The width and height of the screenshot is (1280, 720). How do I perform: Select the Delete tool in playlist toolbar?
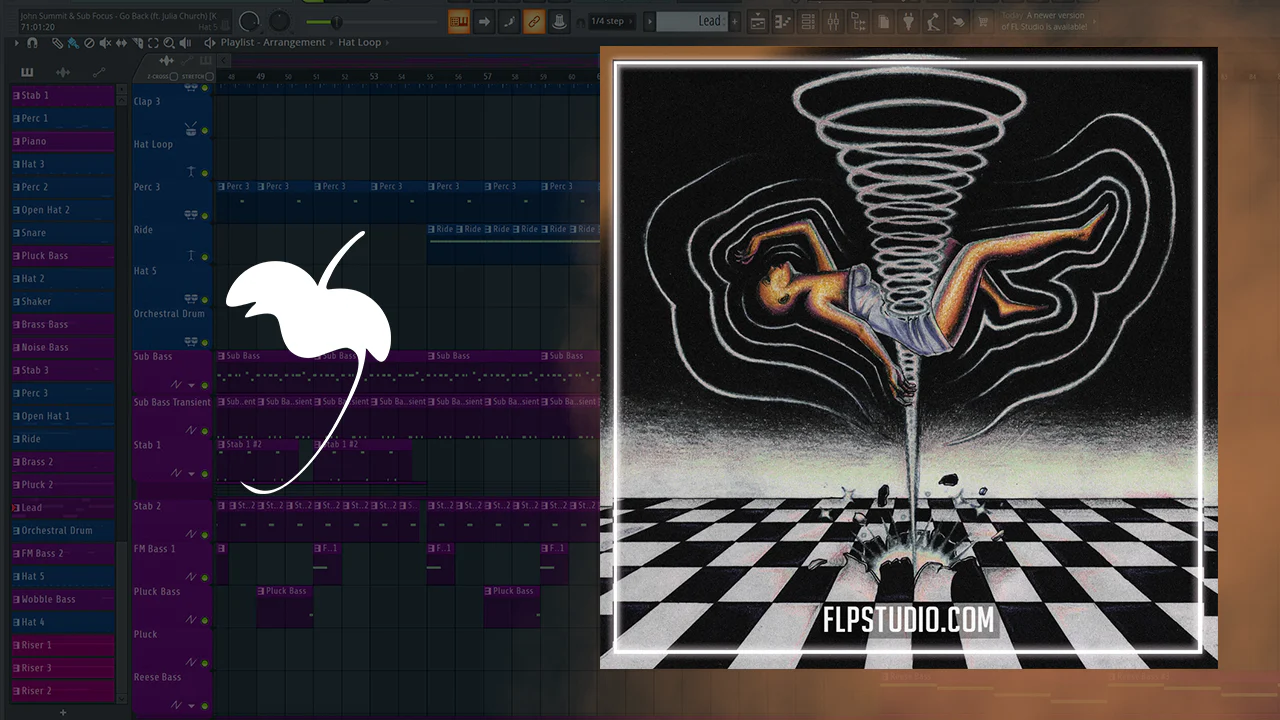[89, 43]
